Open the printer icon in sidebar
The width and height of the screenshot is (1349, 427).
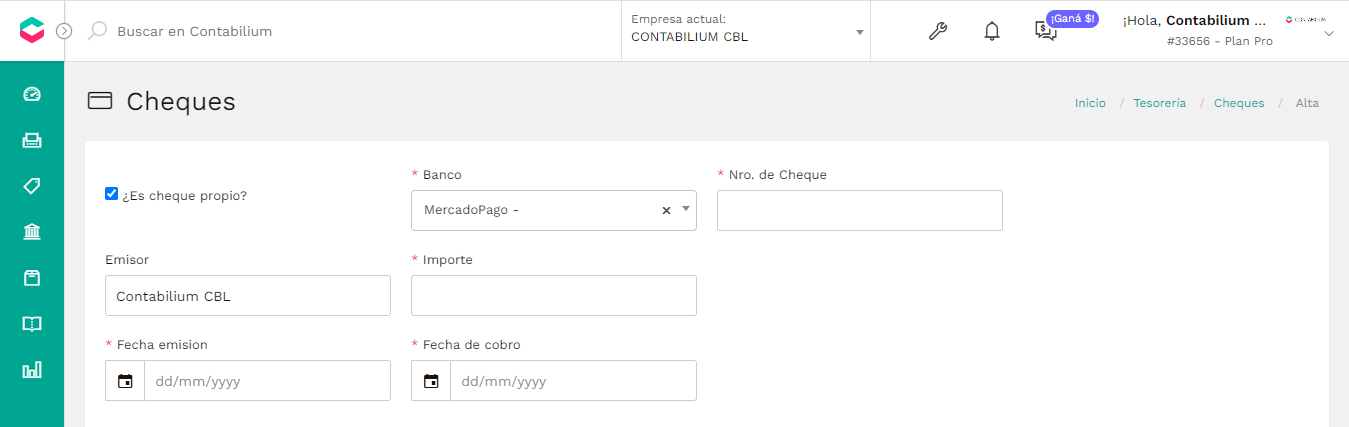click(32, 140)
